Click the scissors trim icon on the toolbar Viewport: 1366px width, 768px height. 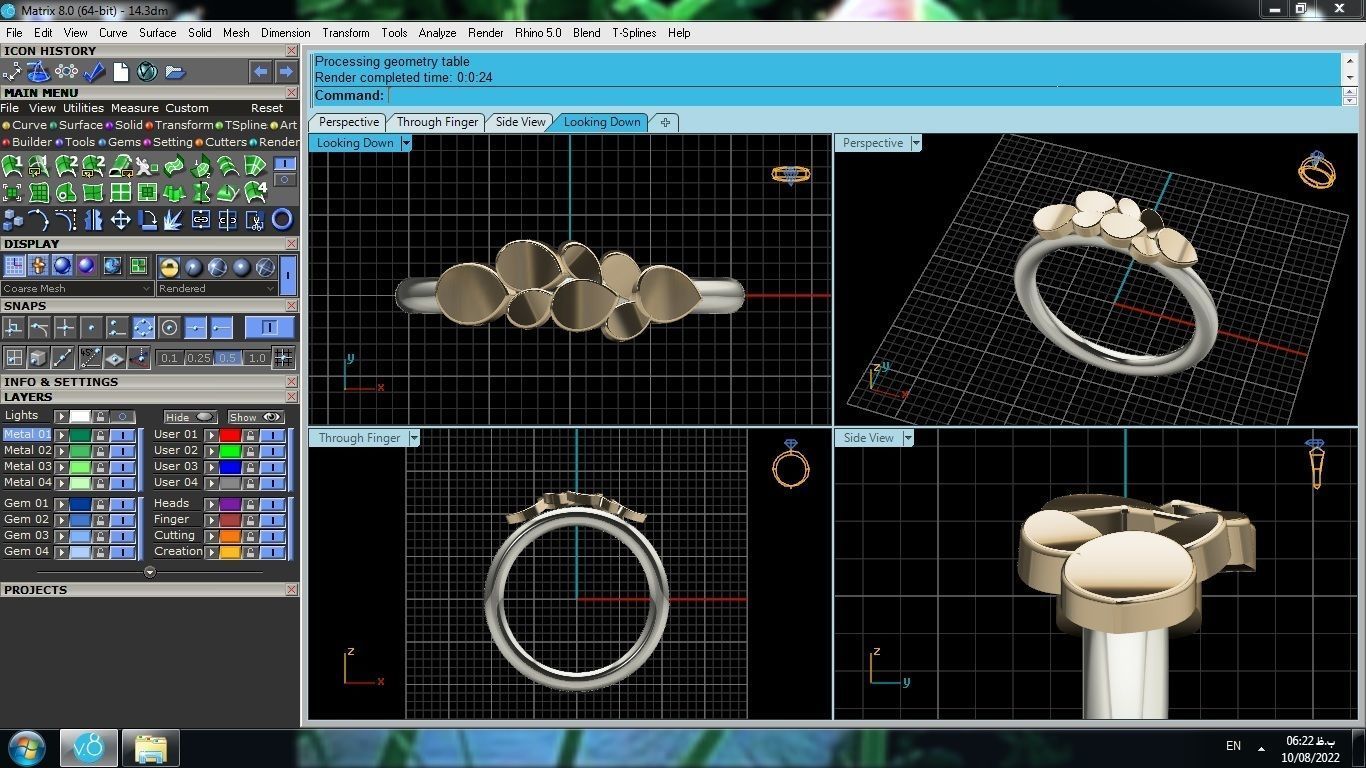tap(256, 220)
